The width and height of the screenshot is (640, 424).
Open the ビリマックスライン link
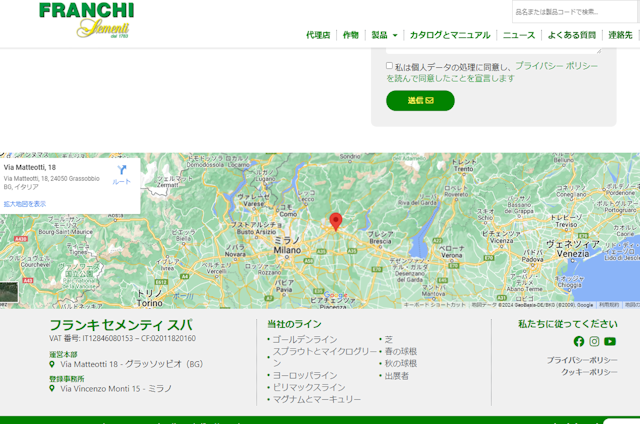[x=309, y=387]
